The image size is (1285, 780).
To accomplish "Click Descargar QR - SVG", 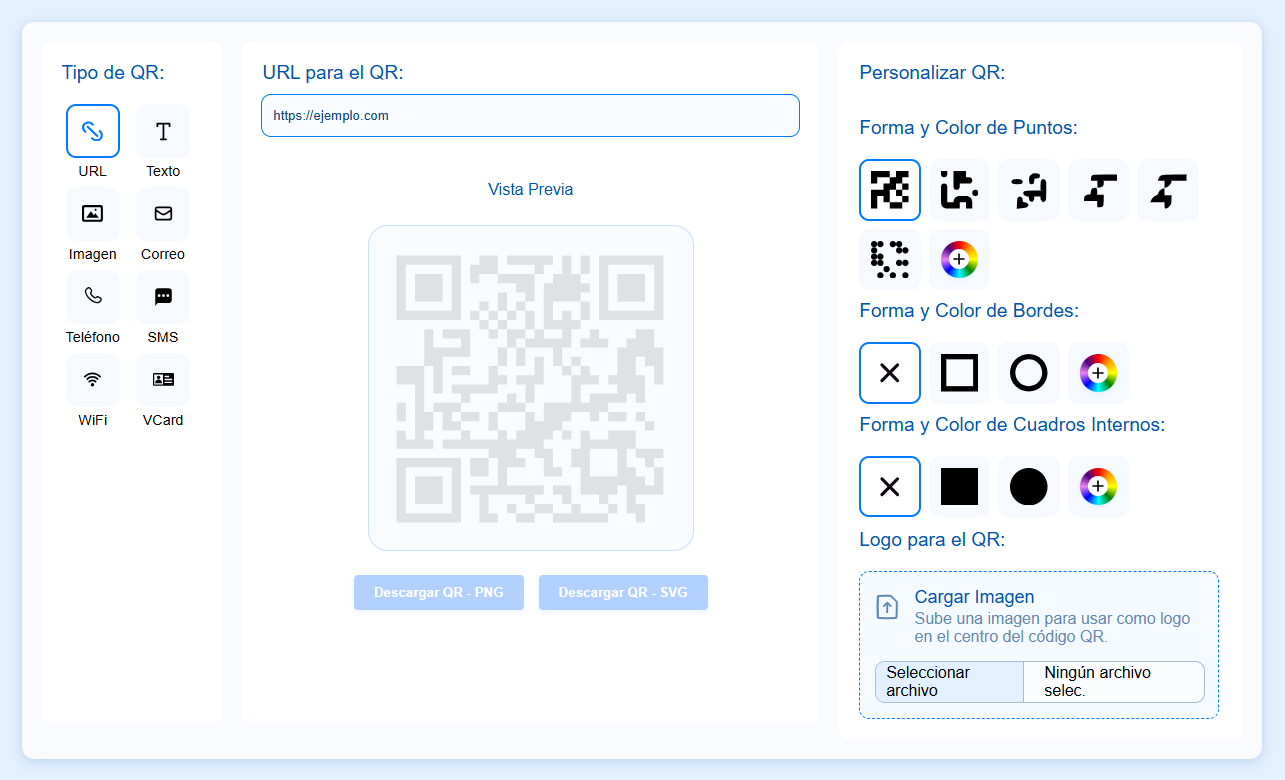I will 623,592.
